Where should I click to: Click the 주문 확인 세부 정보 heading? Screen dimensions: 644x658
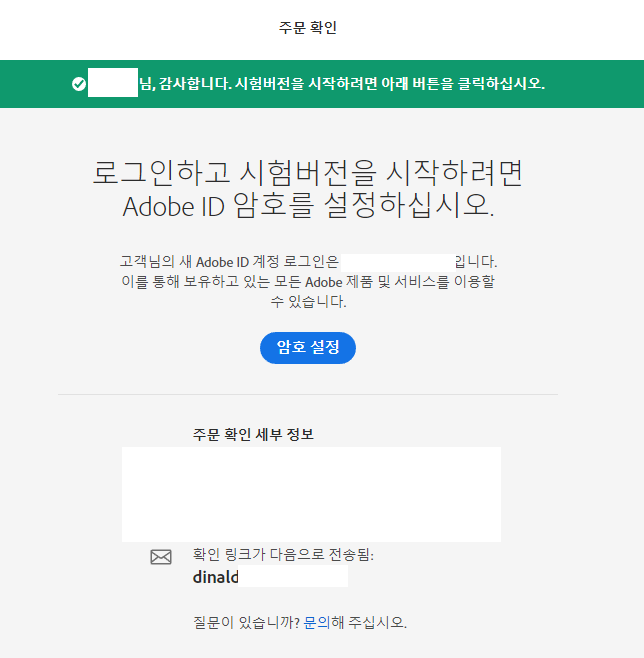[x=253, y=434]
